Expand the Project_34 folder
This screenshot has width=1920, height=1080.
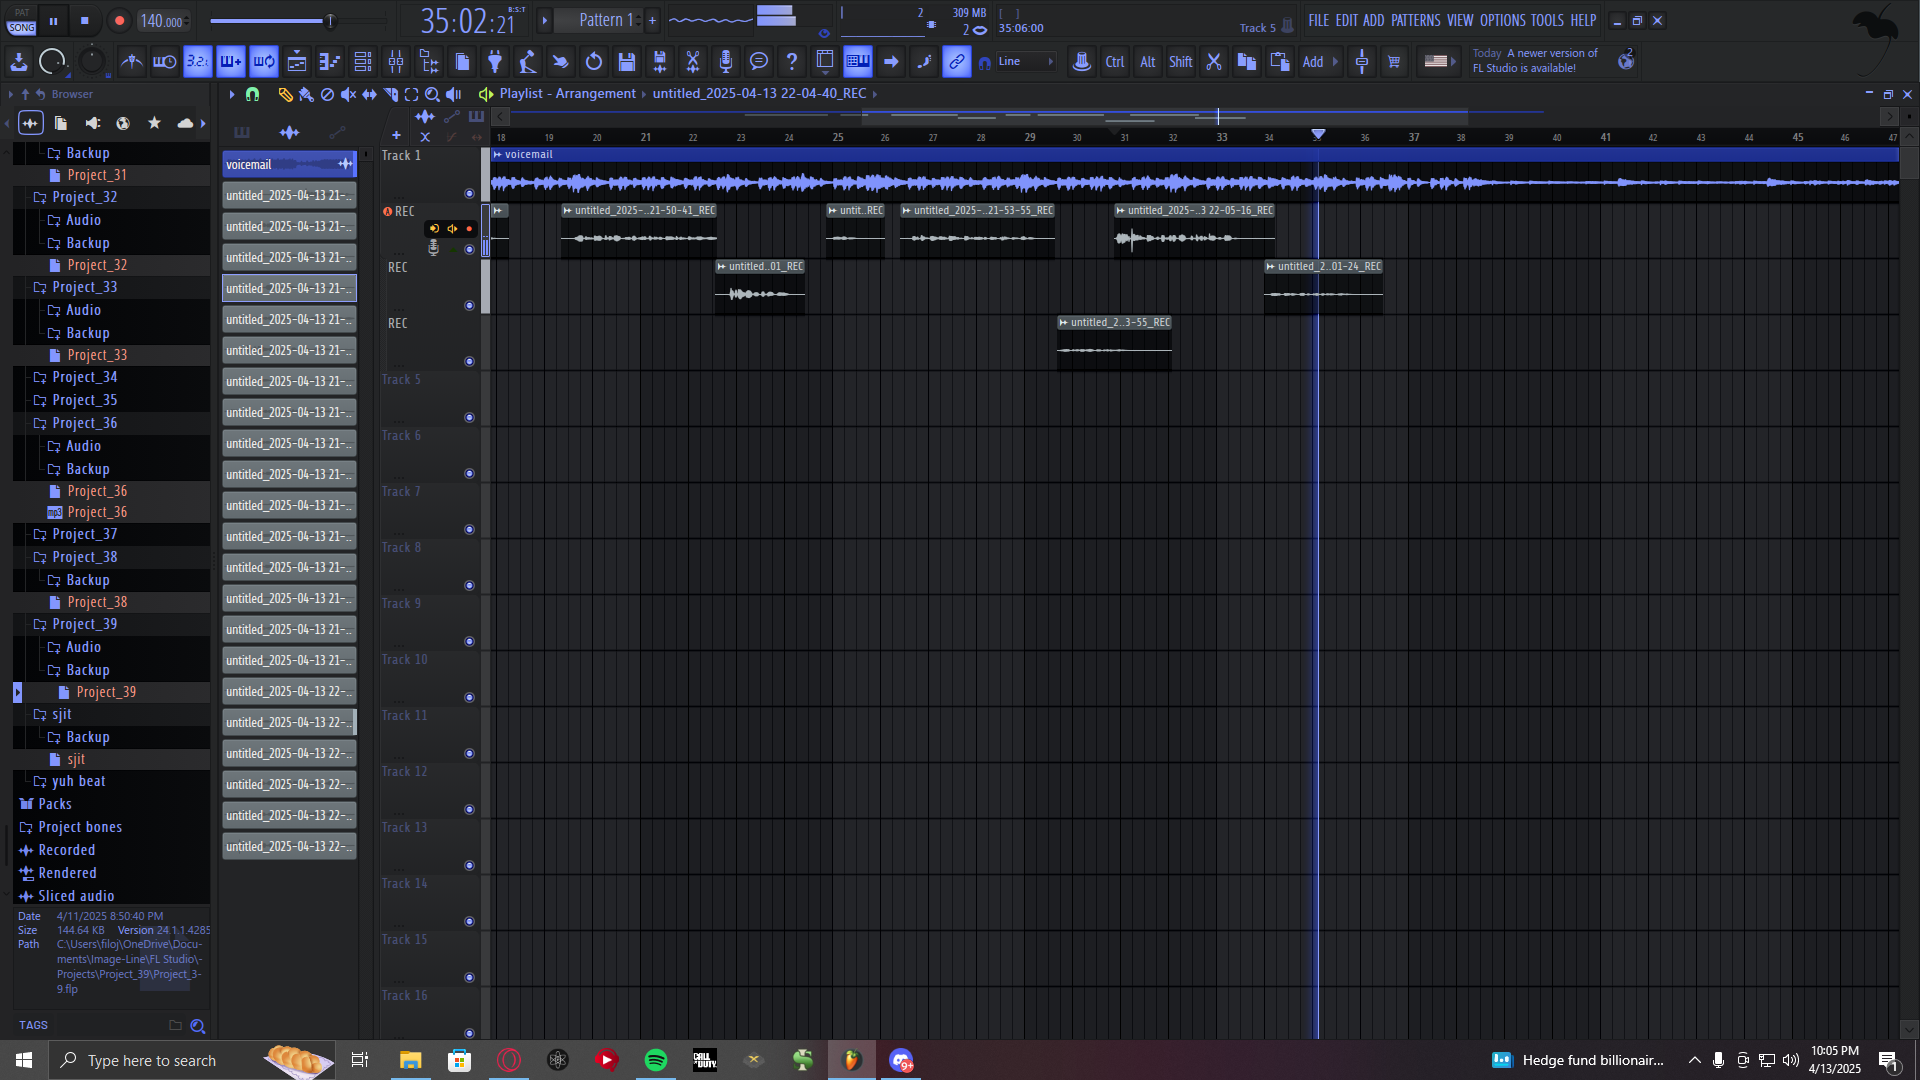(84, 377)
